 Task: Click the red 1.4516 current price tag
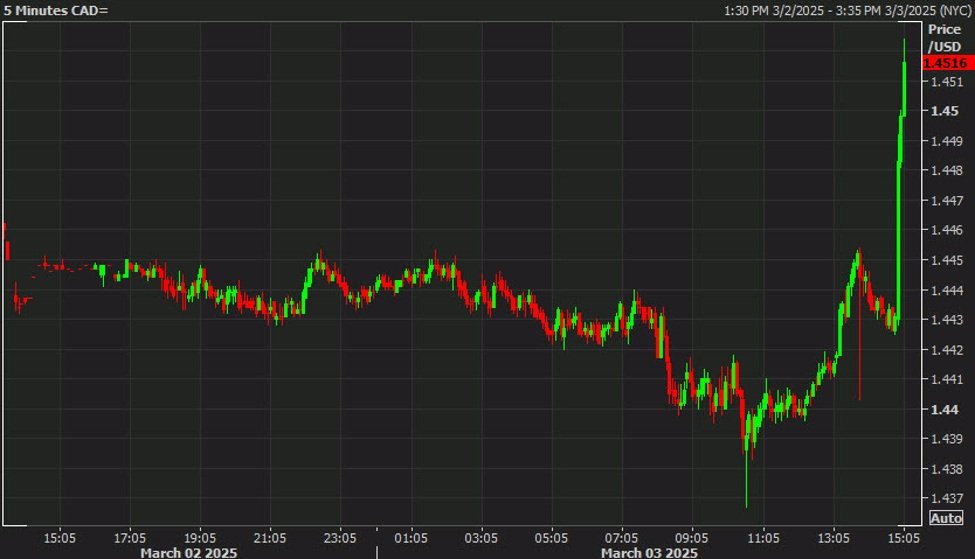coord(946,62)
